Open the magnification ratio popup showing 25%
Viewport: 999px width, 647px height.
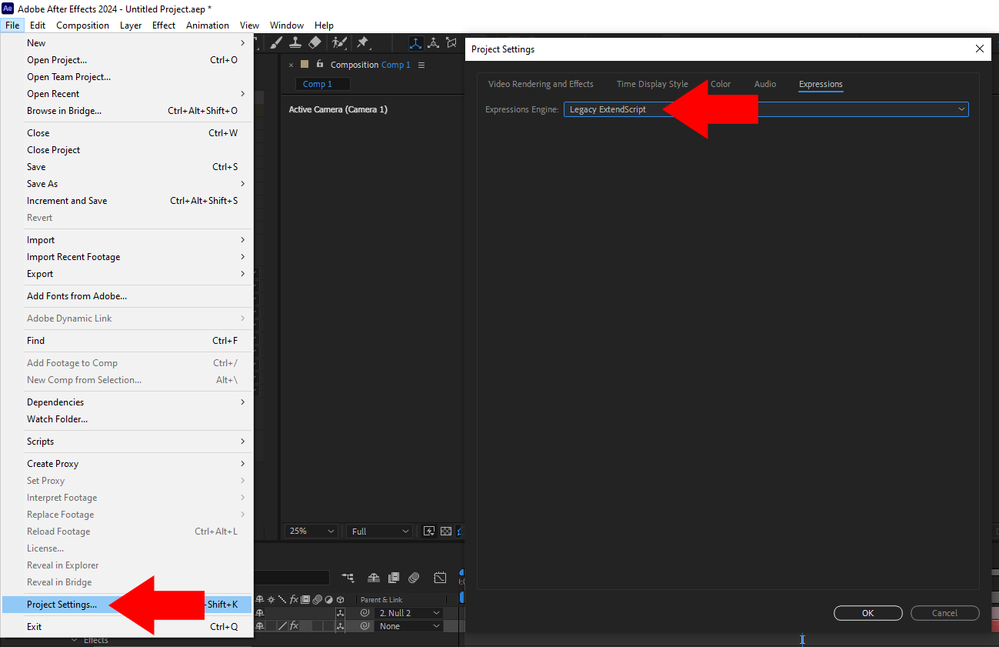click(311, 531)
